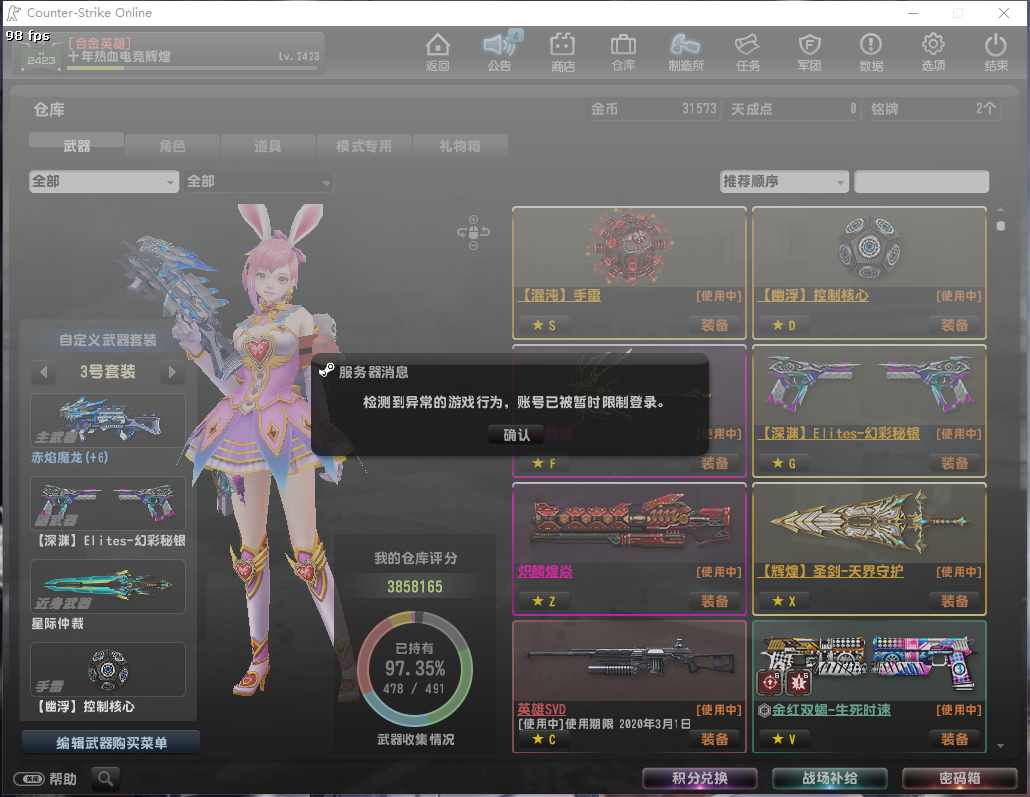Click the rotate/zoom mouse control icon near character
The image size is (1030, 797).
pyautogui.click(x=473, y=232)
